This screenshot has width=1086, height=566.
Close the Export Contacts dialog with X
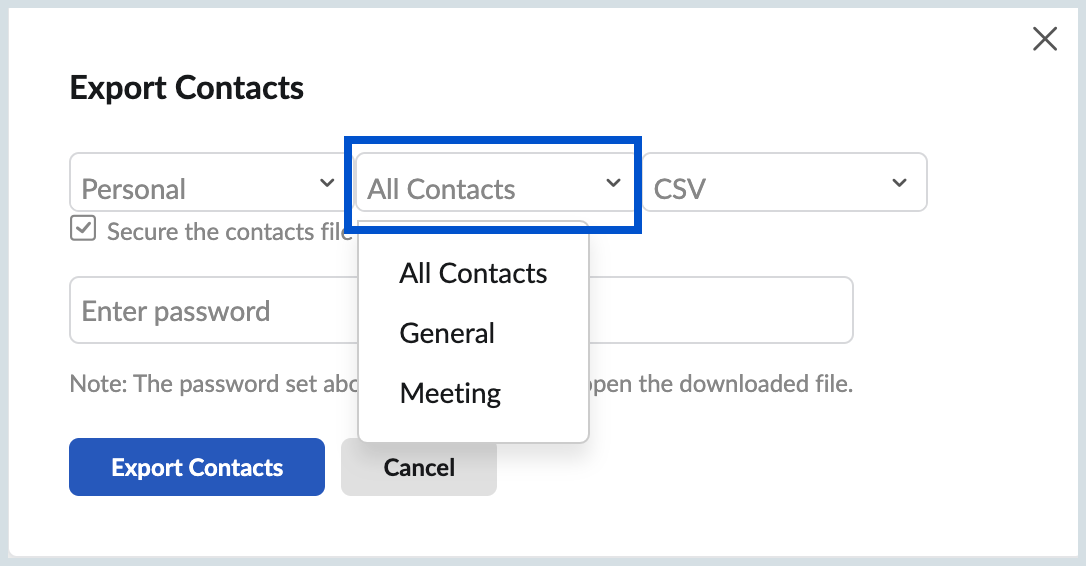[x=1044, y=39]
